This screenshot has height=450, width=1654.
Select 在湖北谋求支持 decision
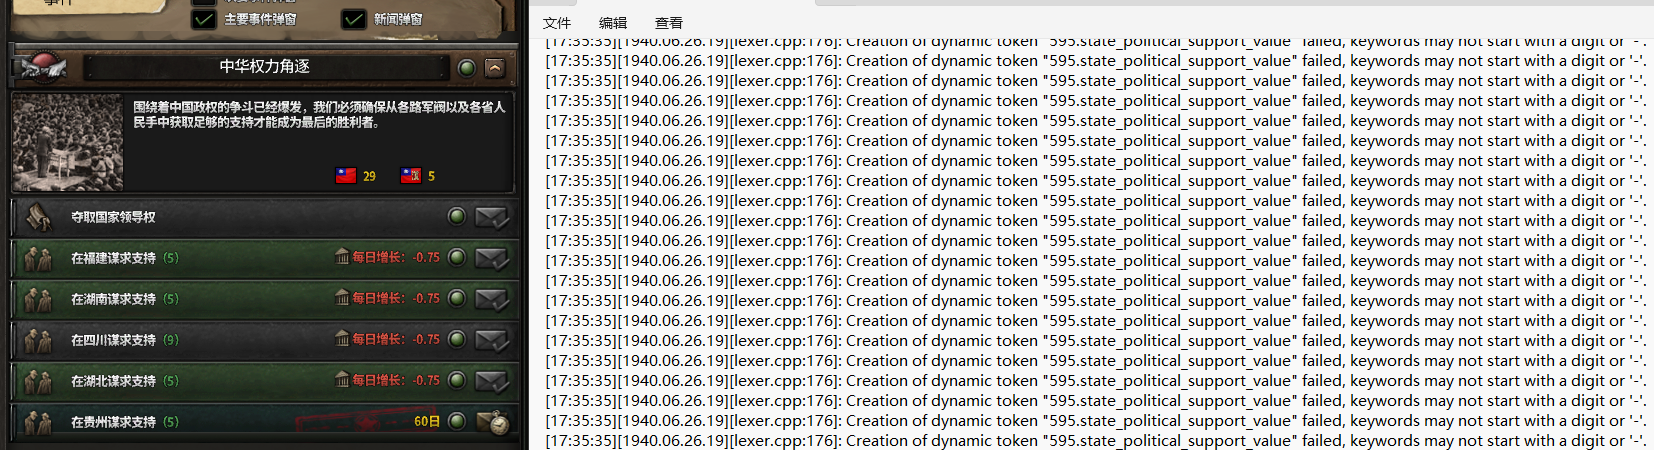point(265,381)
